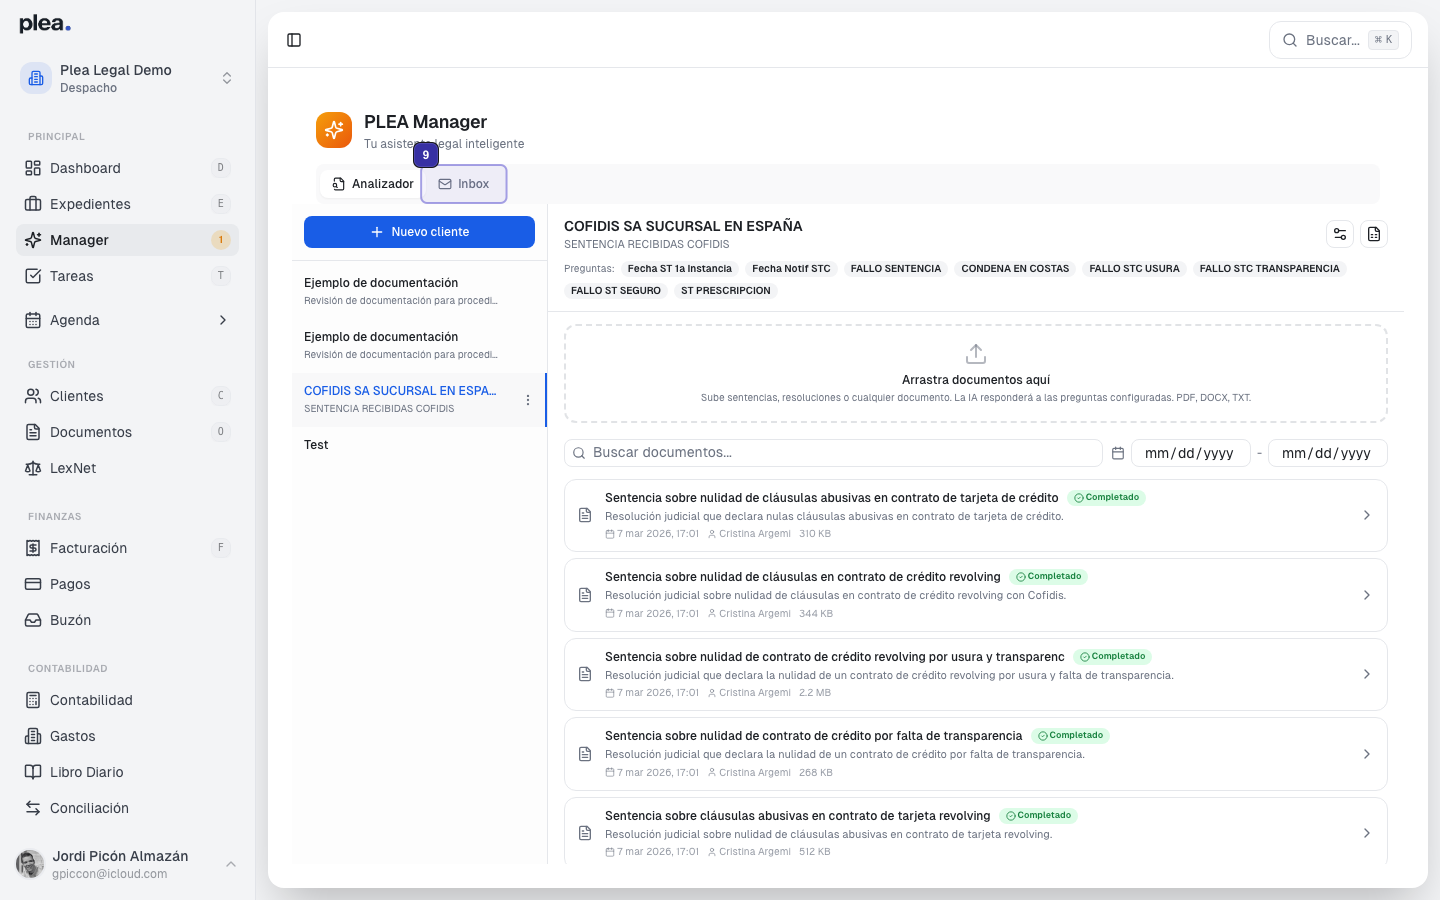Click the date range calendar icon
The image size is (1440, 900).
(1118, 453)
